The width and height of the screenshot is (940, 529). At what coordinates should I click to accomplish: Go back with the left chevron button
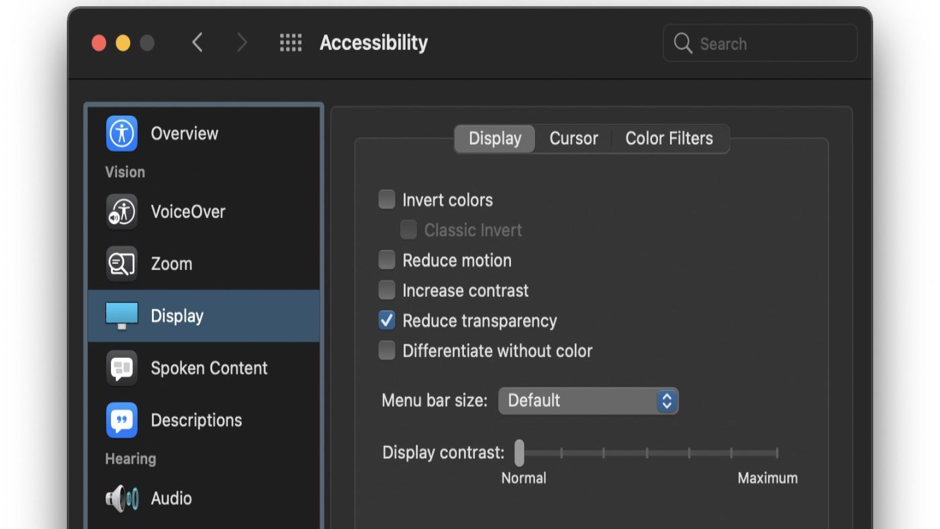click(x=197, y=43)
